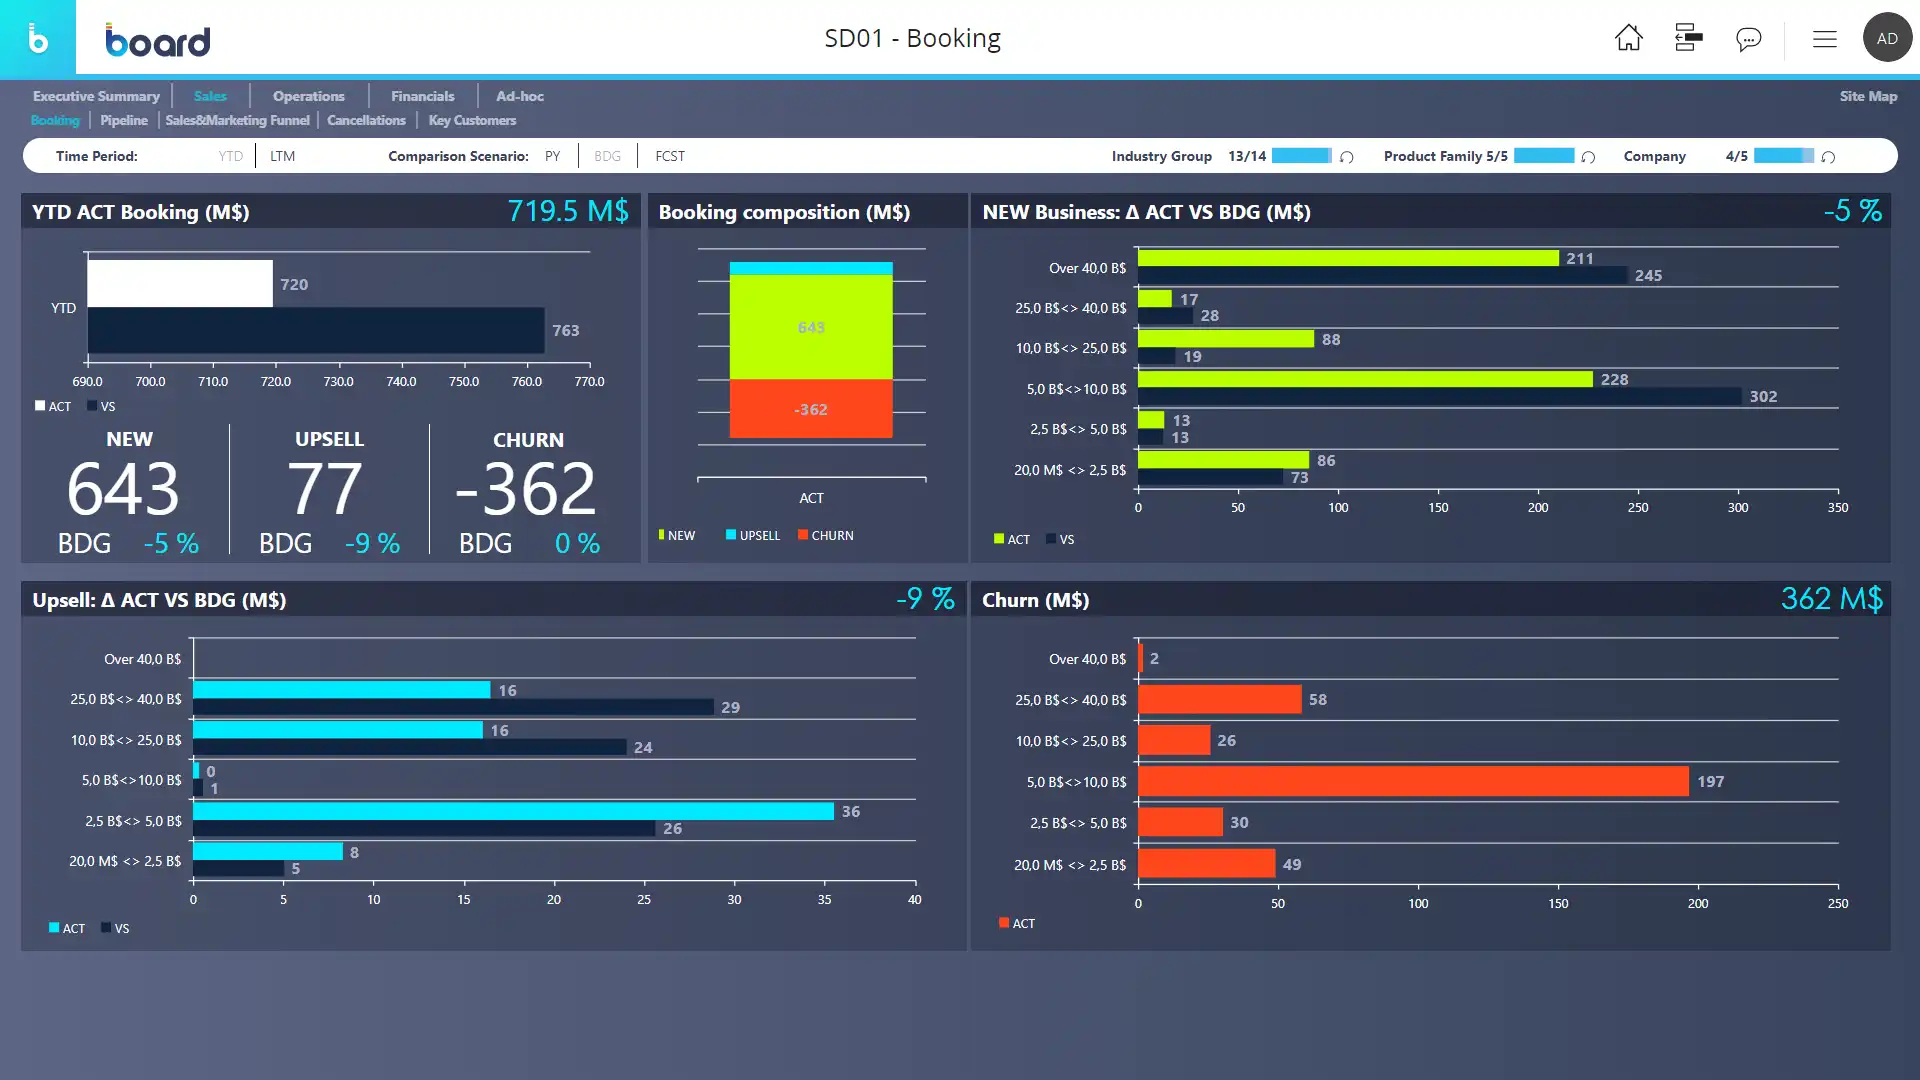Switch to the Ad-hoc tab
Viewport: 1920px width, 1080px height.
point(520,96)
